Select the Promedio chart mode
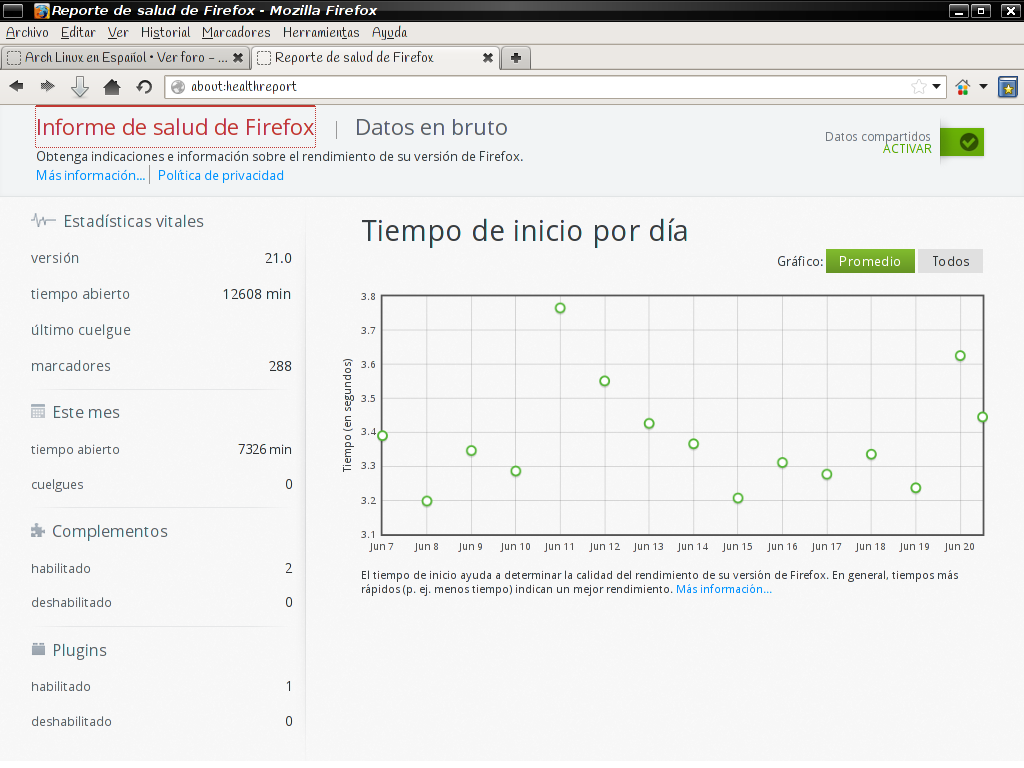The image size is (1024, 768). [x=870, y=261]
